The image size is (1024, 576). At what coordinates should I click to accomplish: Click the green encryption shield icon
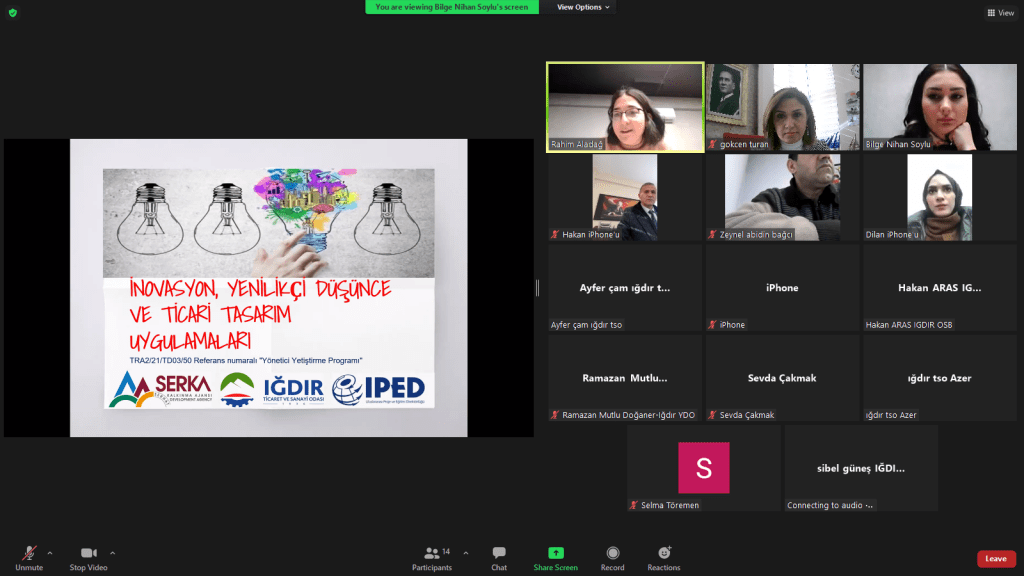click(12, 12)
